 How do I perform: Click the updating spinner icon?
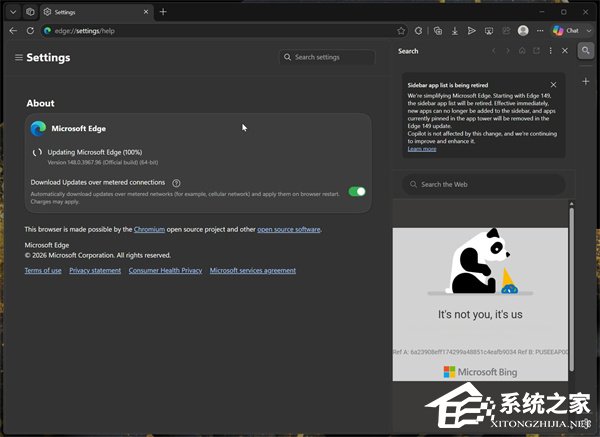click(x=37, y=152)
